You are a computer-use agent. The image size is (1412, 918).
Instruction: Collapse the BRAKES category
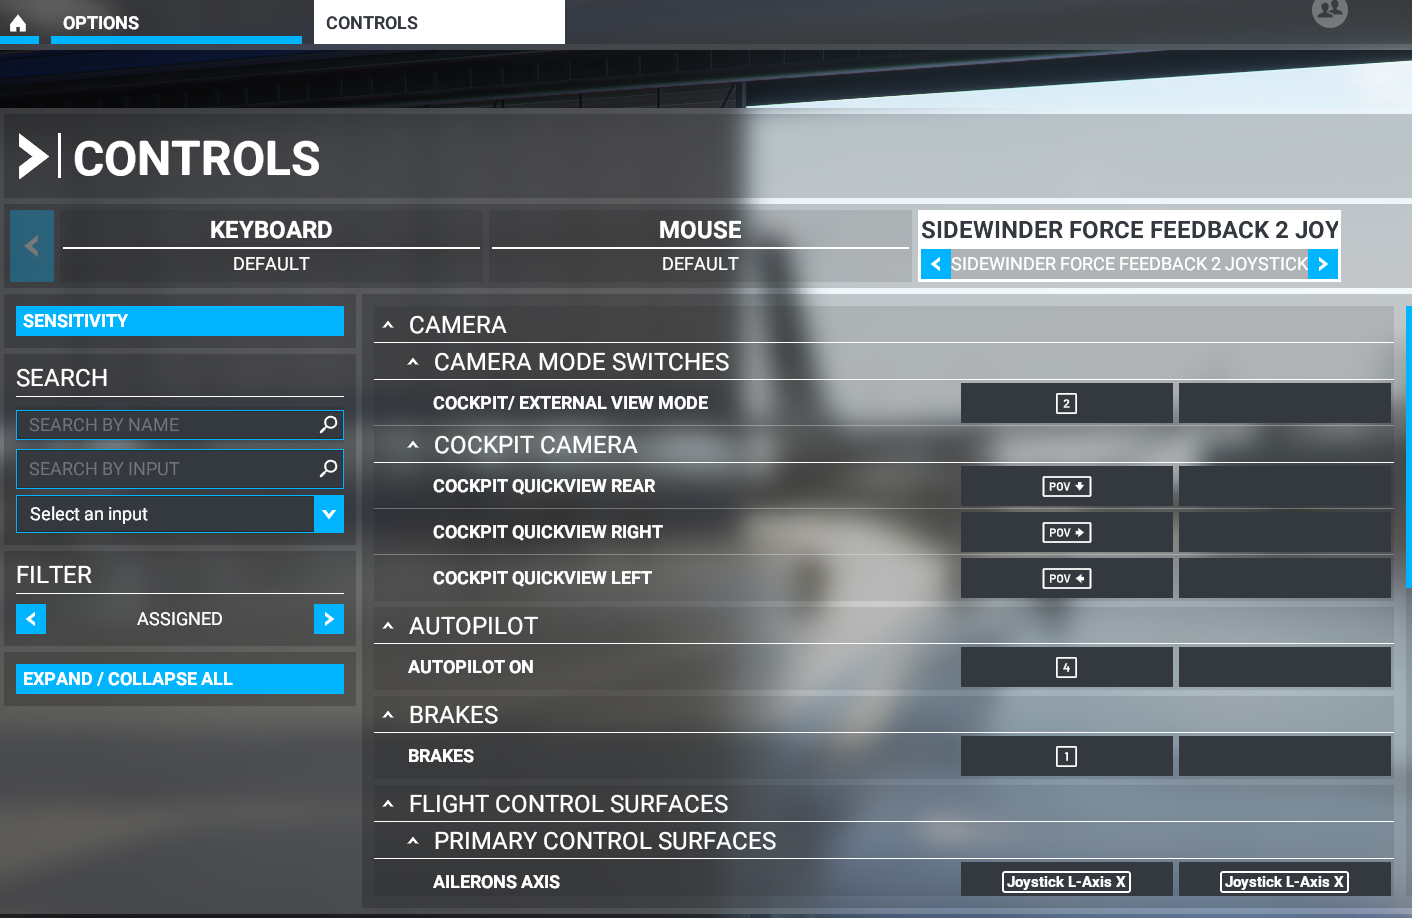[388, 715]
